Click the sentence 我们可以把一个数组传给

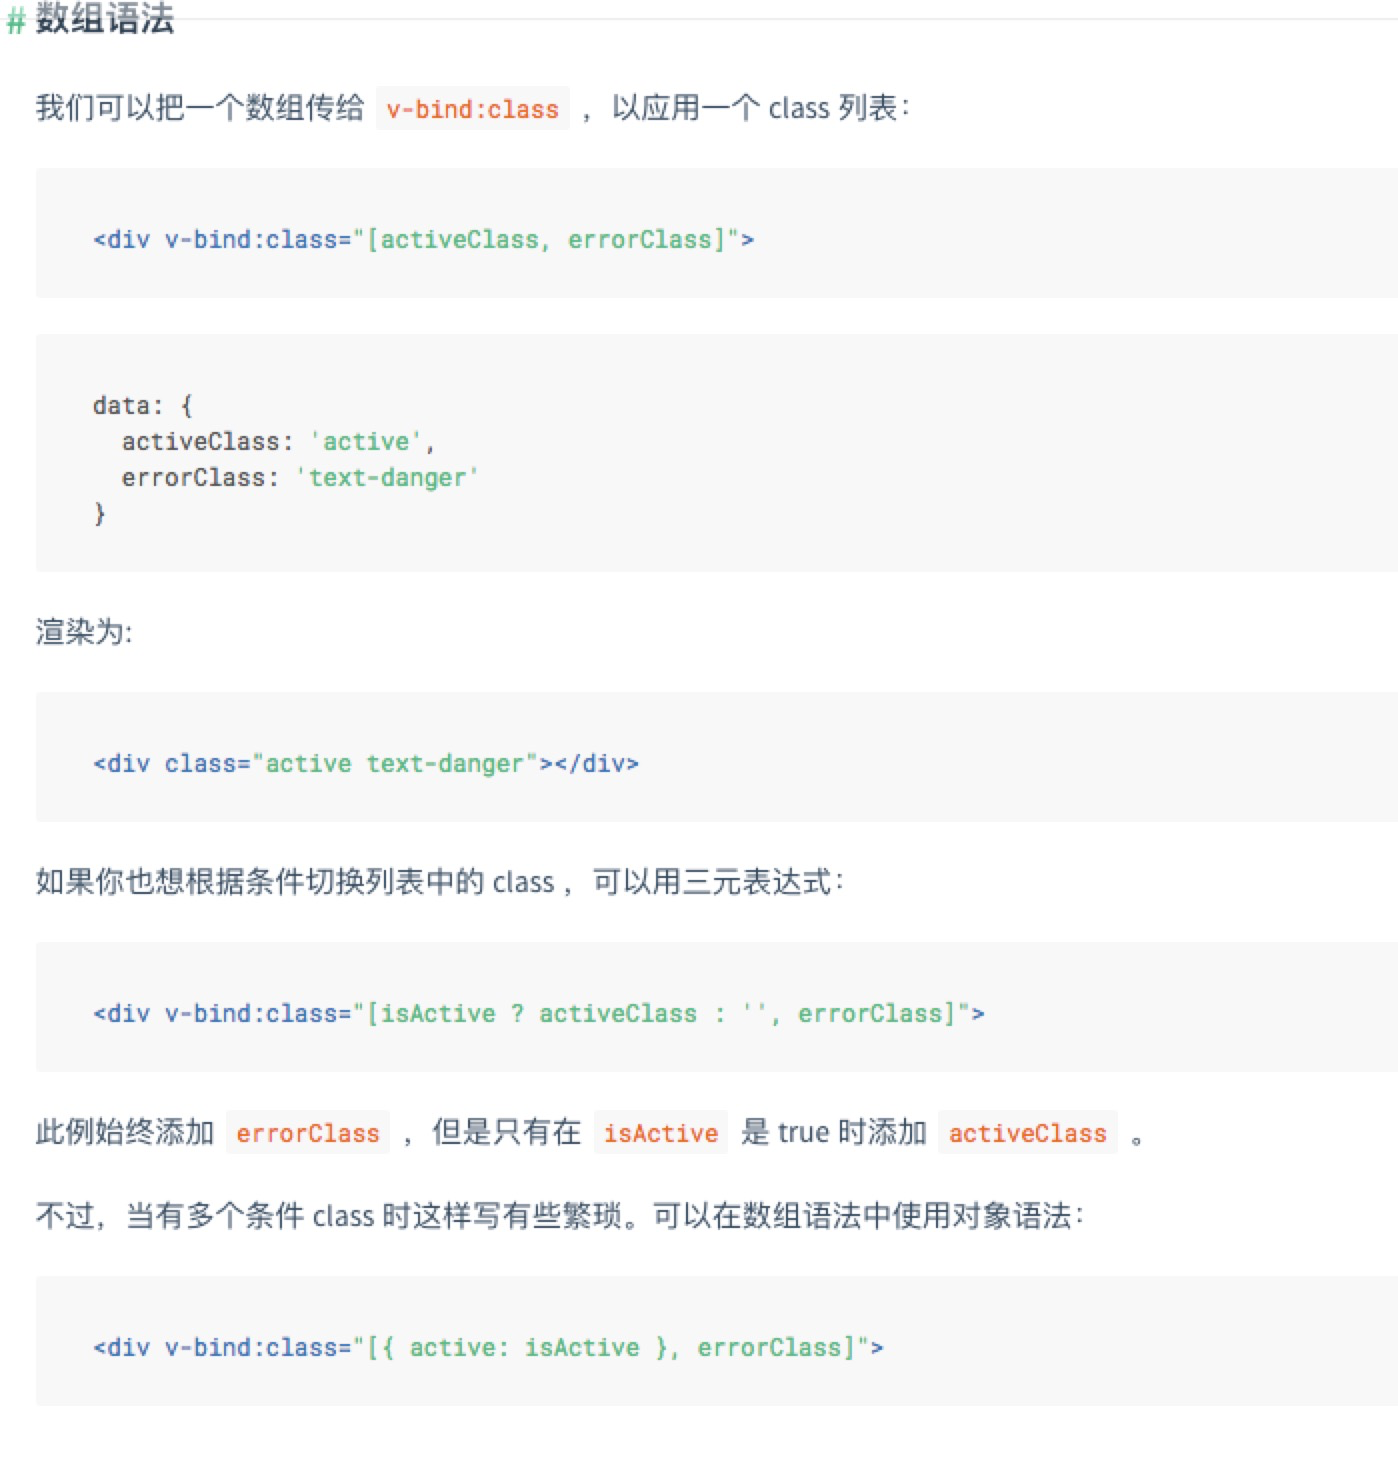click(200, 107)
